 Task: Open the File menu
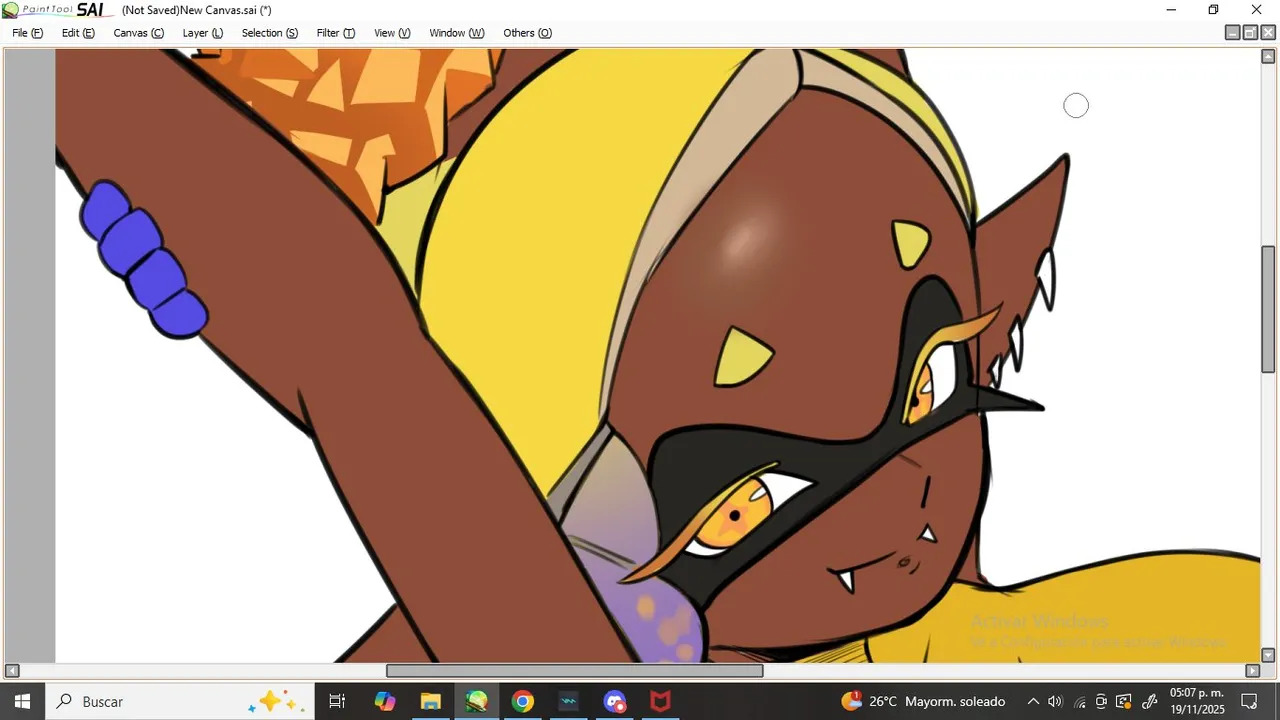coord(27,33)
